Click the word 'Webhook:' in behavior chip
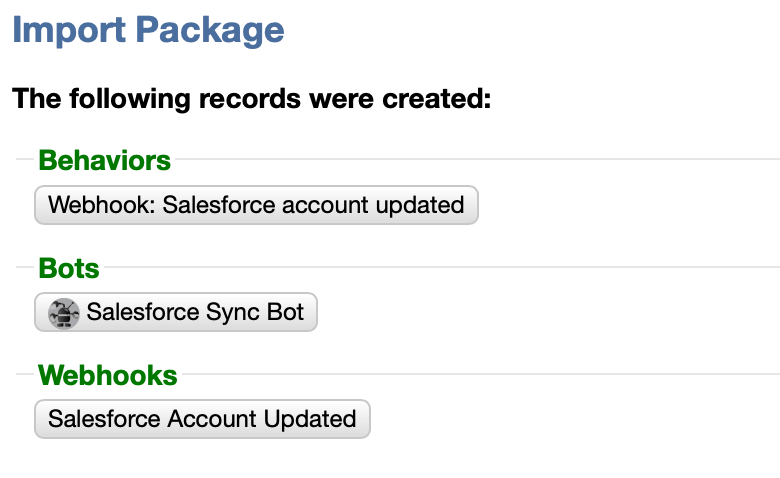Viewport: 780px width, 478px height. point(102,205)
